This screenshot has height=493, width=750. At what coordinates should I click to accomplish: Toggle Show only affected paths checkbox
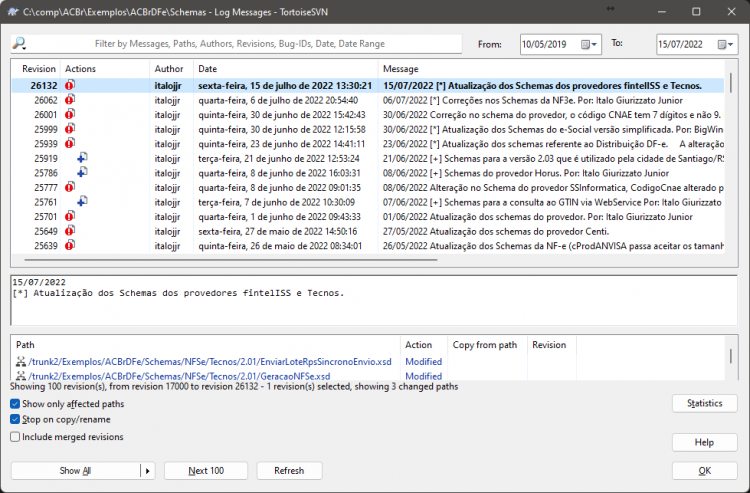(x=15, y=404)
